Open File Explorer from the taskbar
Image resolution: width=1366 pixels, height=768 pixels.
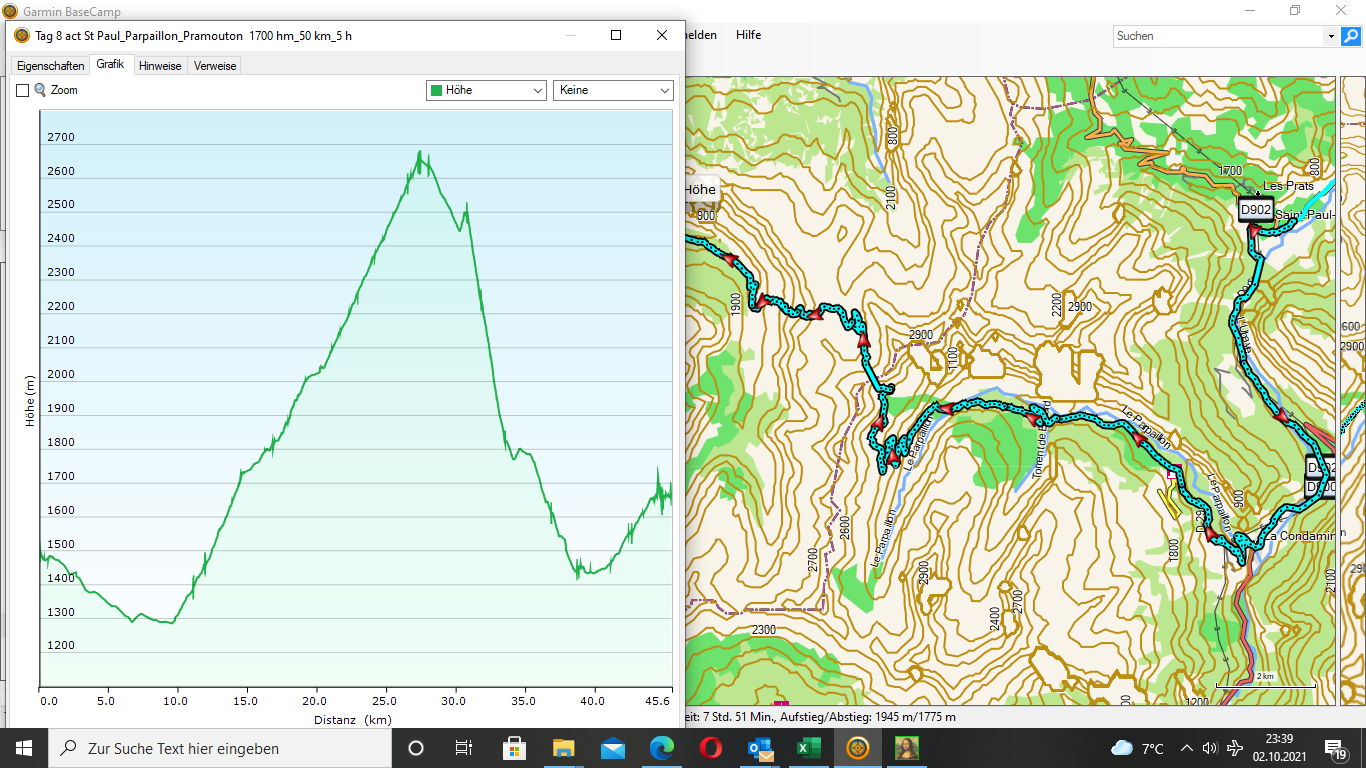563,748
